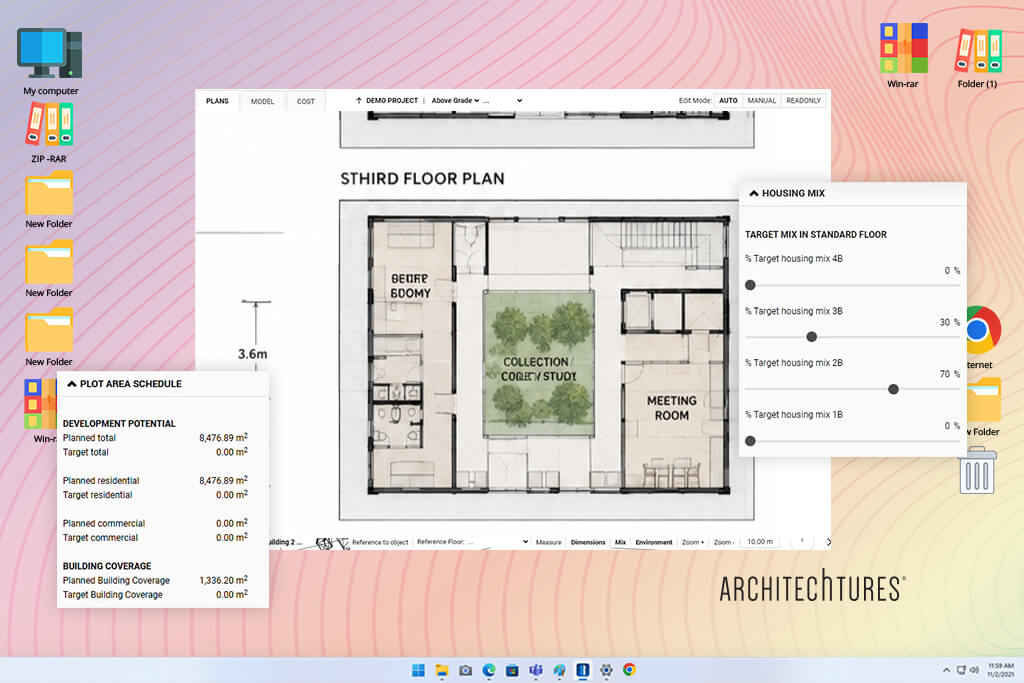Collapse the PLOT AREA SCHEDULE panel
Screen dimensions: 1024x683
click(x=72, y=384)
